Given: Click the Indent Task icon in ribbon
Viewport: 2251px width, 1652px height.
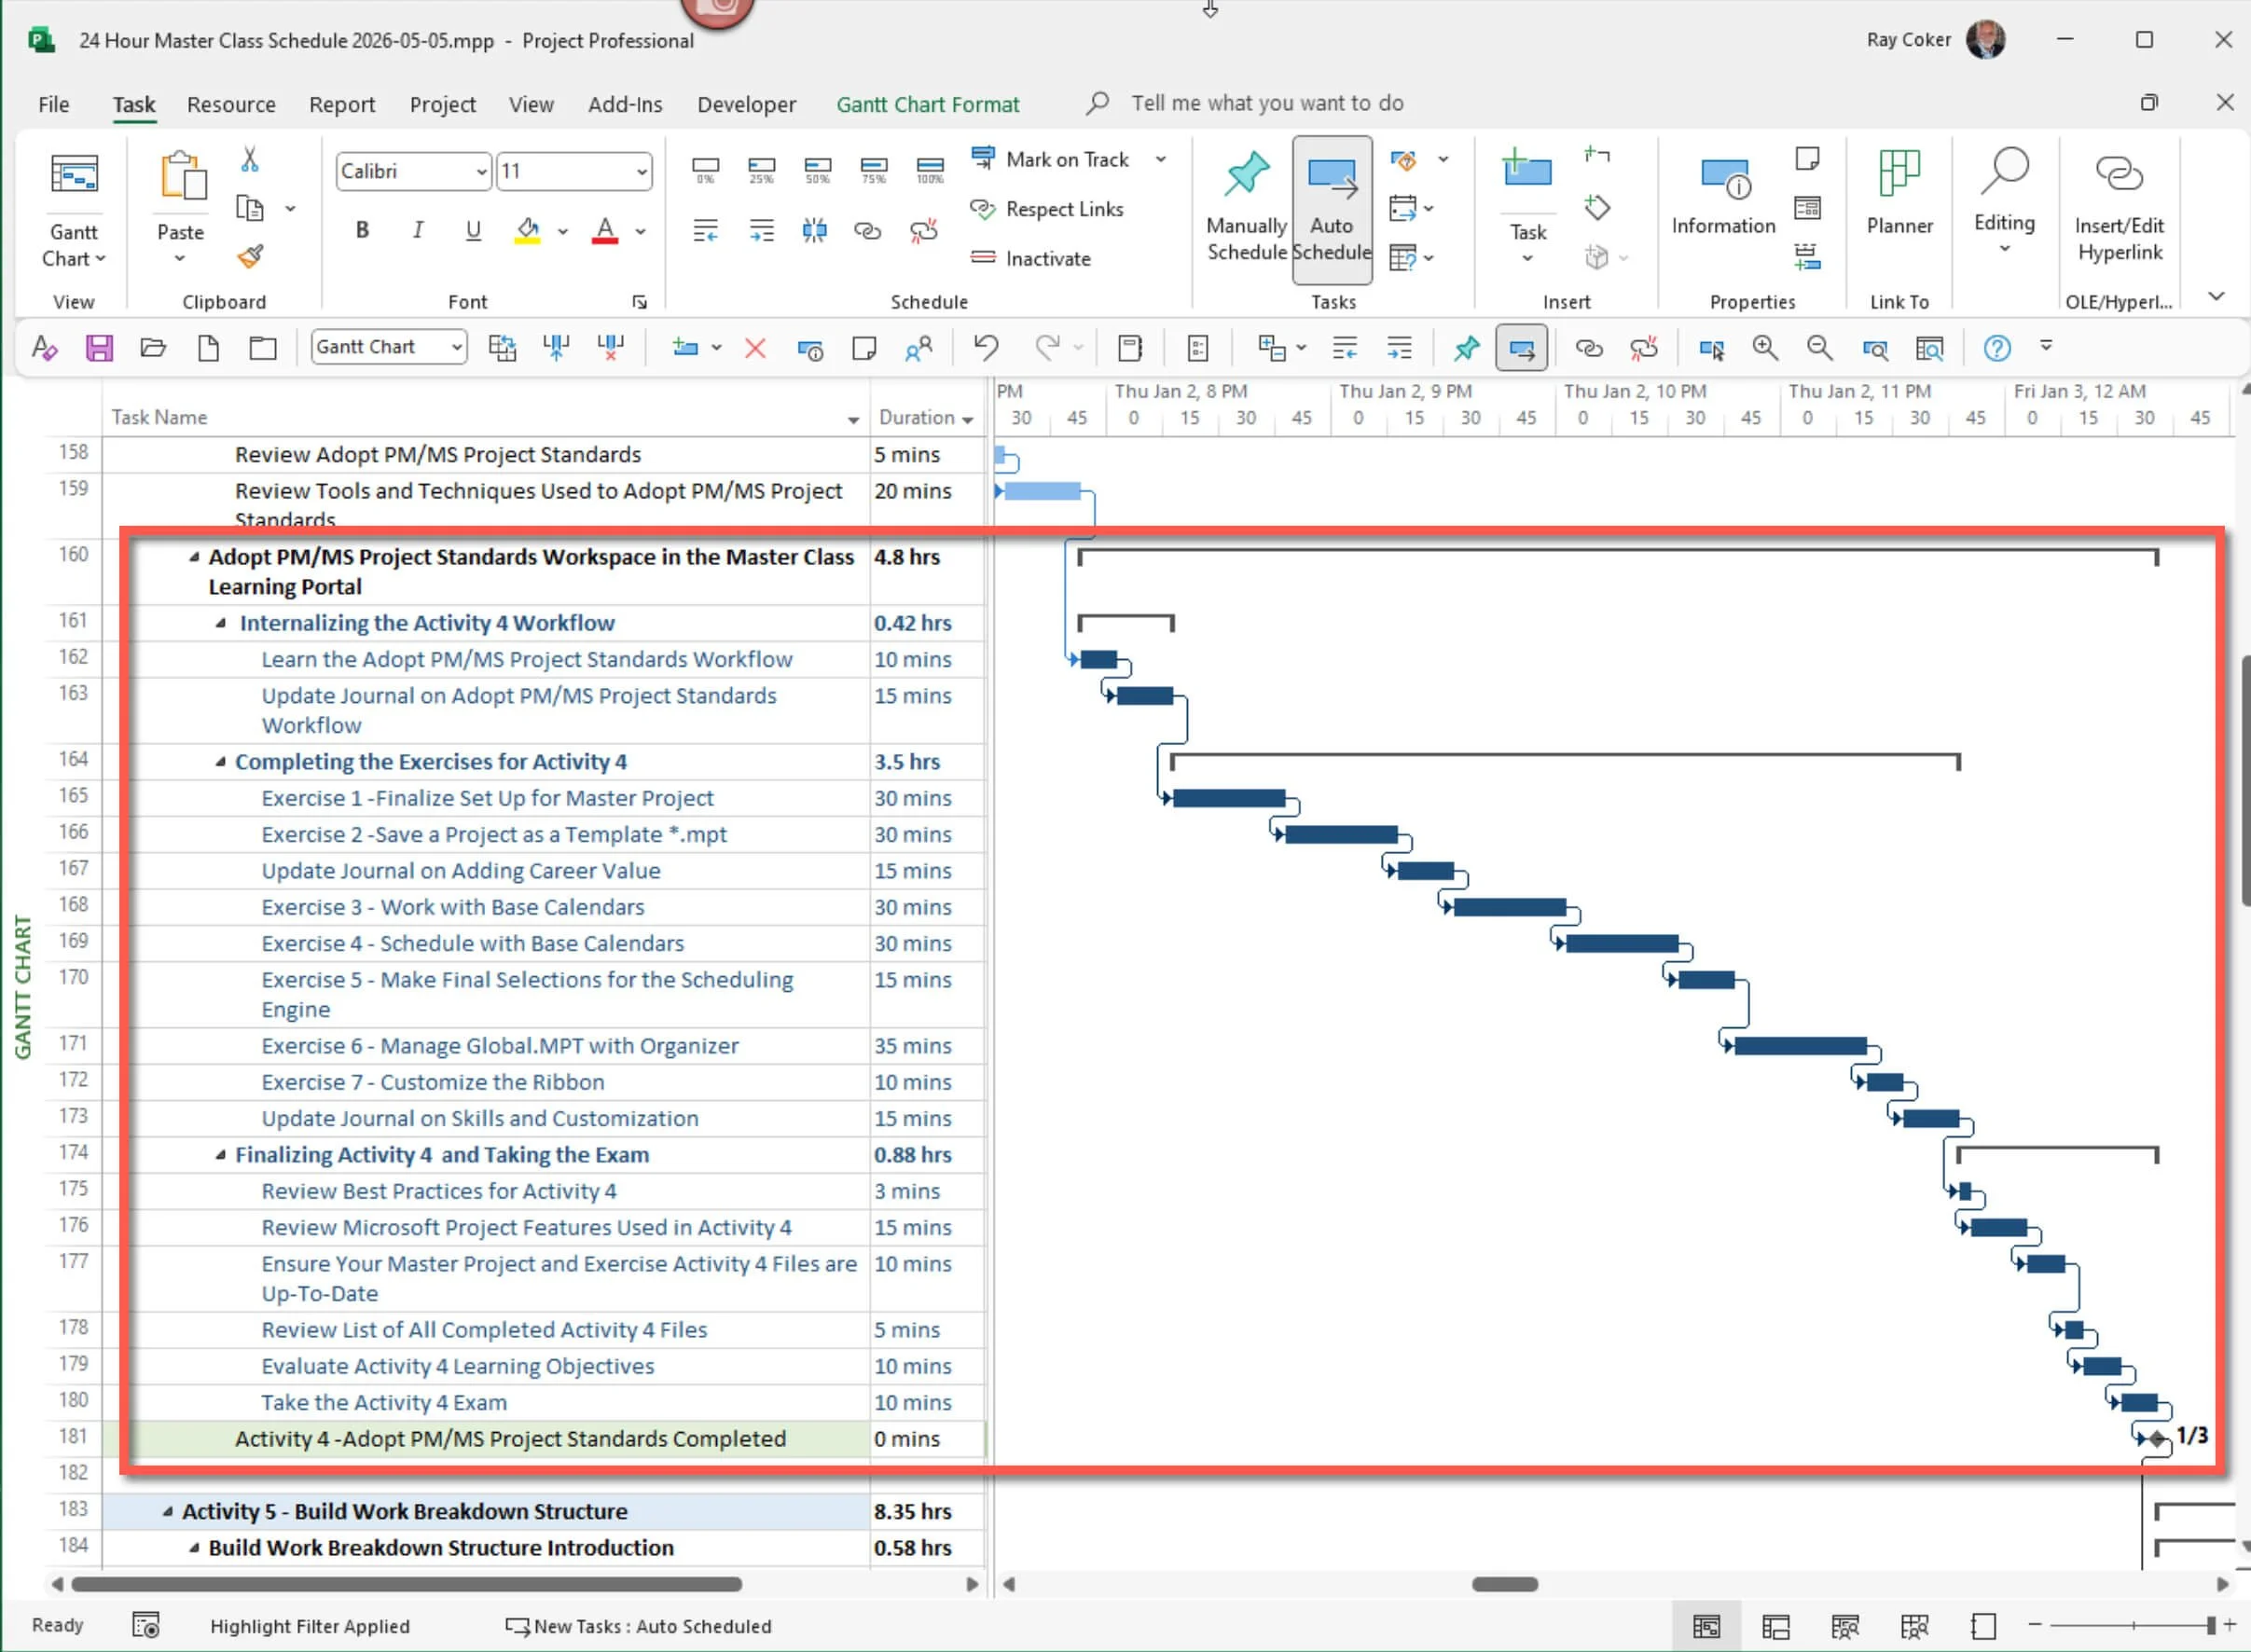Looking at the screenshot, I should (x=762, y=231).
